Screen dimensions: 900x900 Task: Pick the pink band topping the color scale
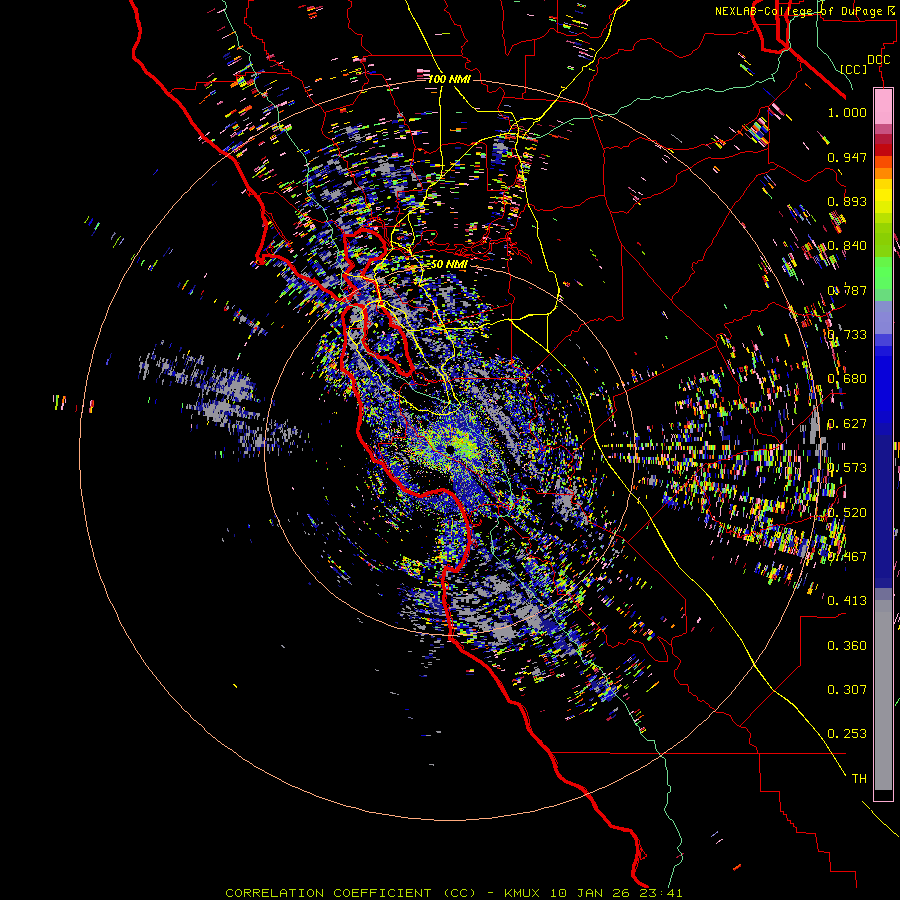tap(883, 106)
